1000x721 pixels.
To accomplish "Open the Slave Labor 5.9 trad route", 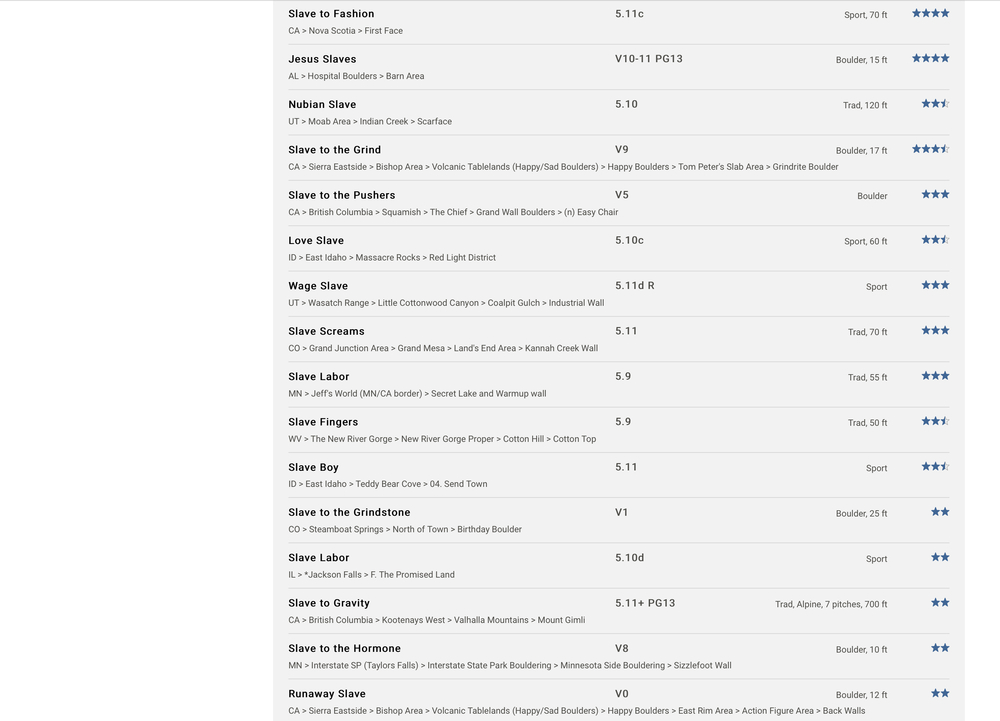I will 318,377.
